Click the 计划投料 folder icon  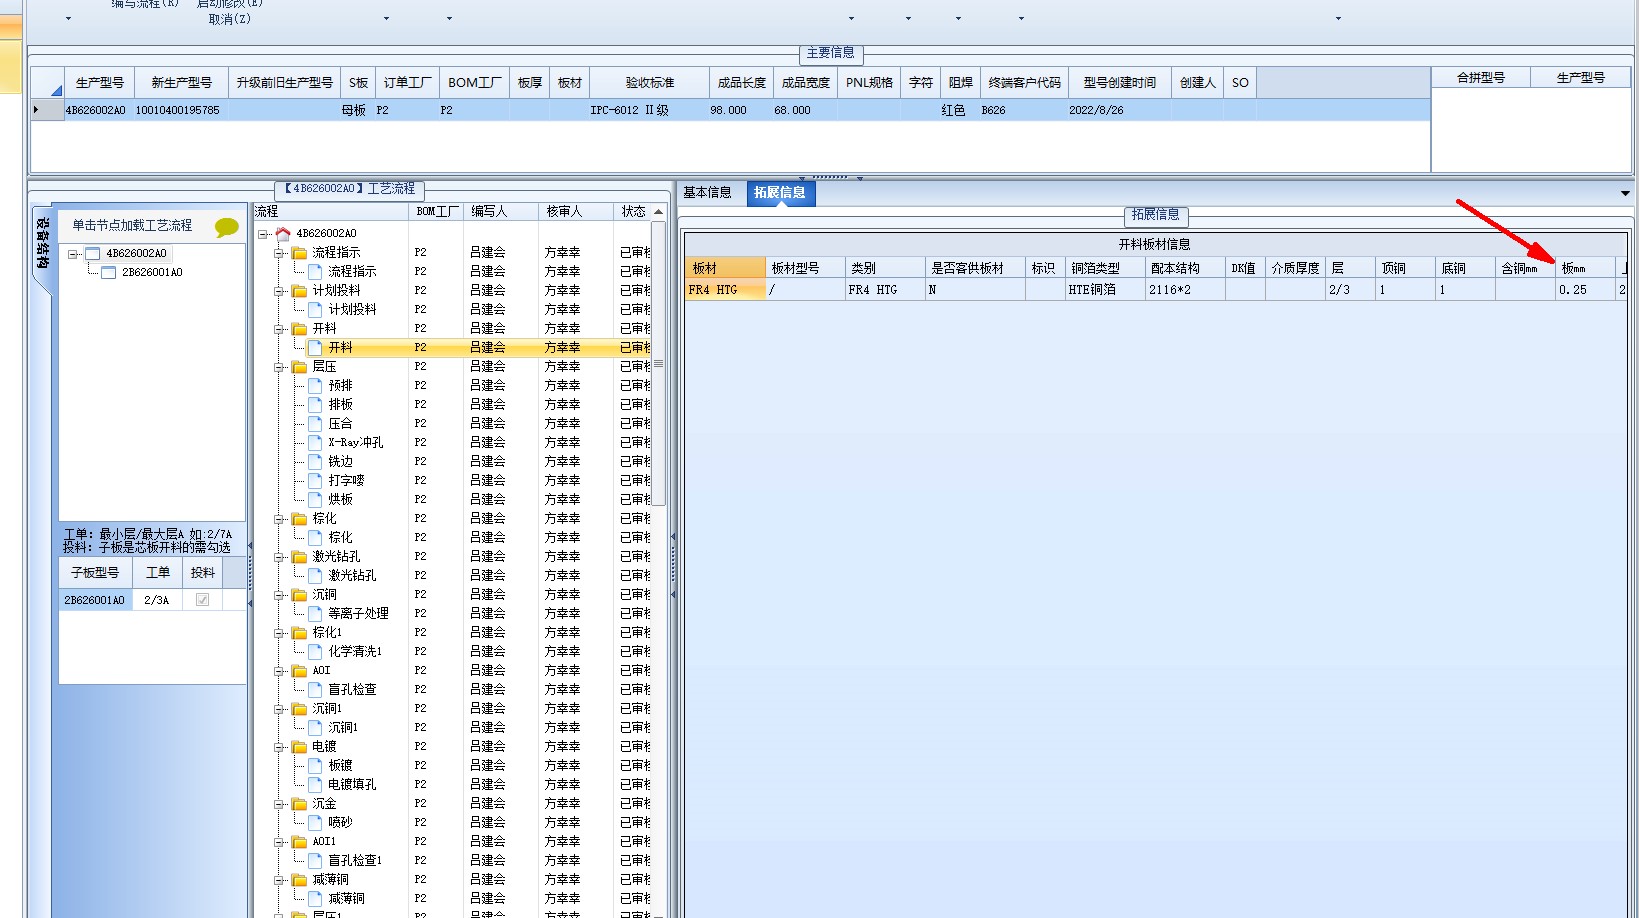pyautogui.click(x=299, y=290)
